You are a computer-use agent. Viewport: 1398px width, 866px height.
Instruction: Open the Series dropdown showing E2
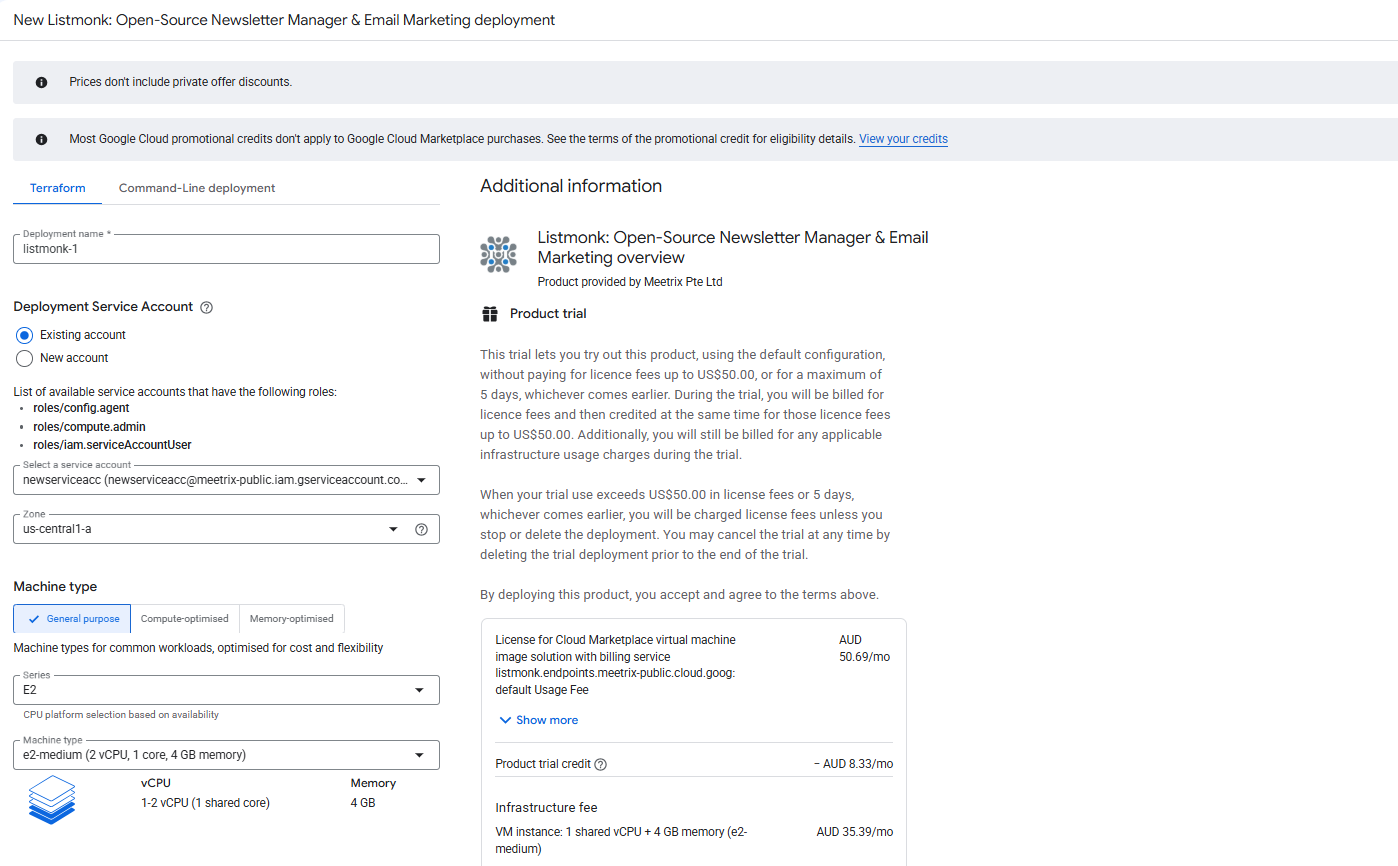pos(226,690)
